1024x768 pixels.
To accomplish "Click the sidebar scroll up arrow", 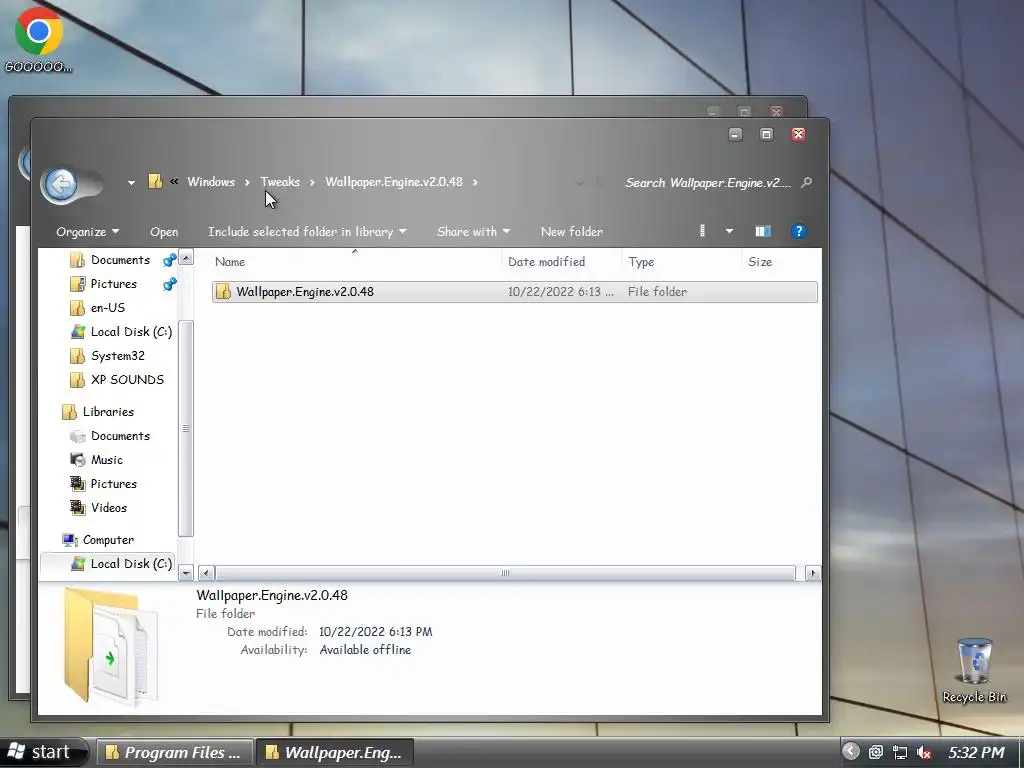I will tap(186, 257).
